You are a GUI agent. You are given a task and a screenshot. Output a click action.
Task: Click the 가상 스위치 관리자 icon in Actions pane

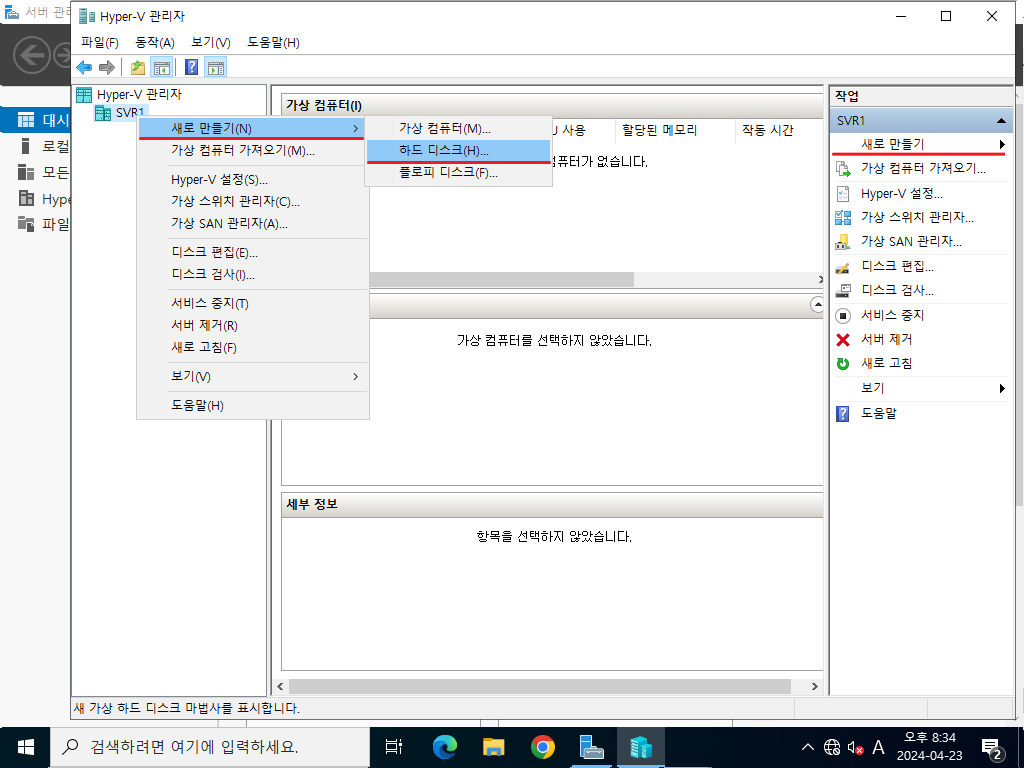pos(843,217)
